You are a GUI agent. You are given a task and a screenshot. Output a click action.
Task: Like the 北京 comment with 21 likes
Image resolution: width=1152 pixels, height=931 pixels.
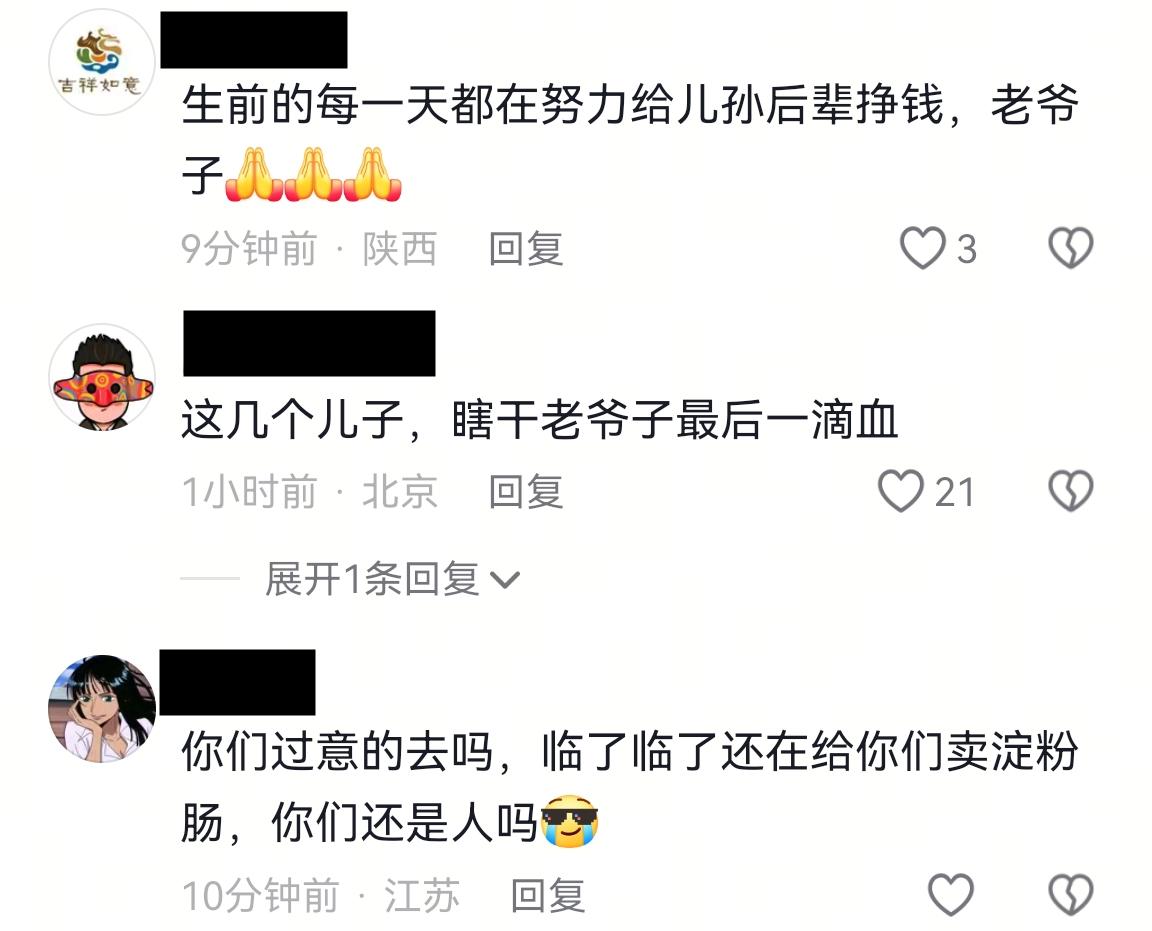tap(901, 491)
